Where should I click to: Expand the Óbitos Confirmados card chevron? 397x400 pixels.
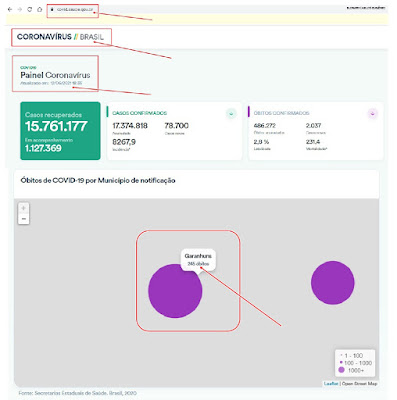[373, 114]
